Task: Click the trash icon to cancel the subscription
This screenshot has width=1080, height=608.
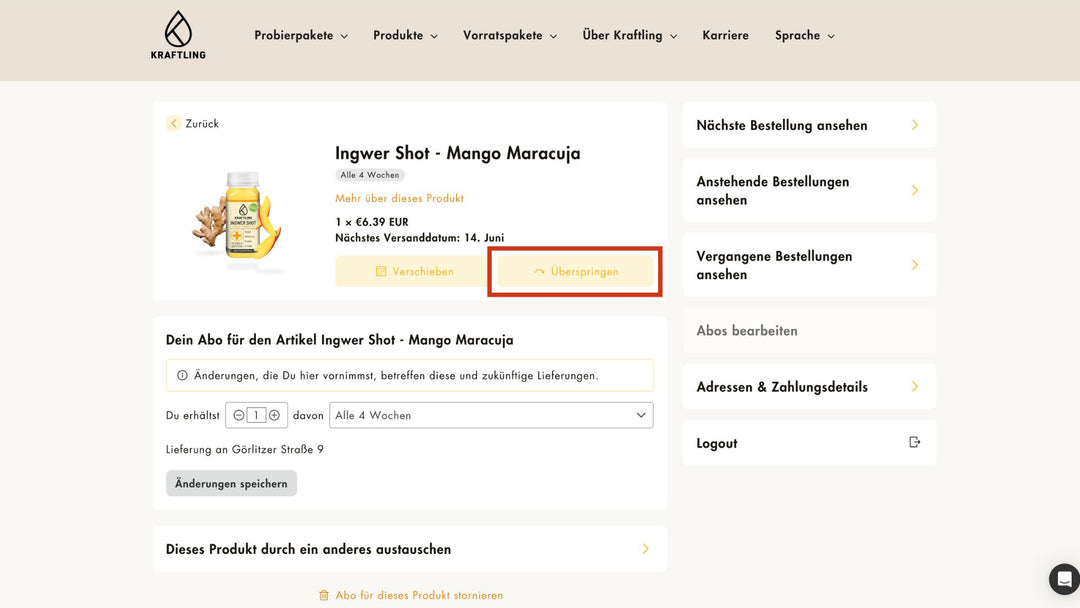Action: tap(324, 595)
